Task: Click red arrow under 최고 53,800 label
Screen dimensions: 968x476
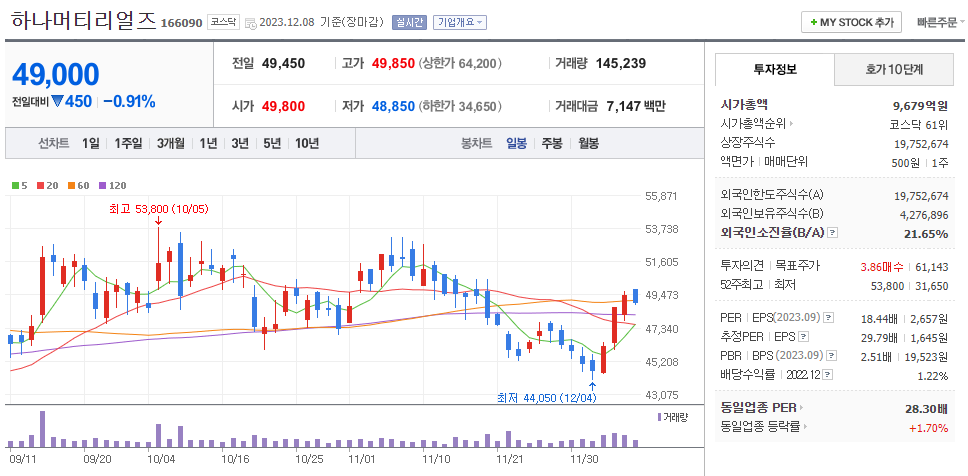Action: click(x=158, y=220)
